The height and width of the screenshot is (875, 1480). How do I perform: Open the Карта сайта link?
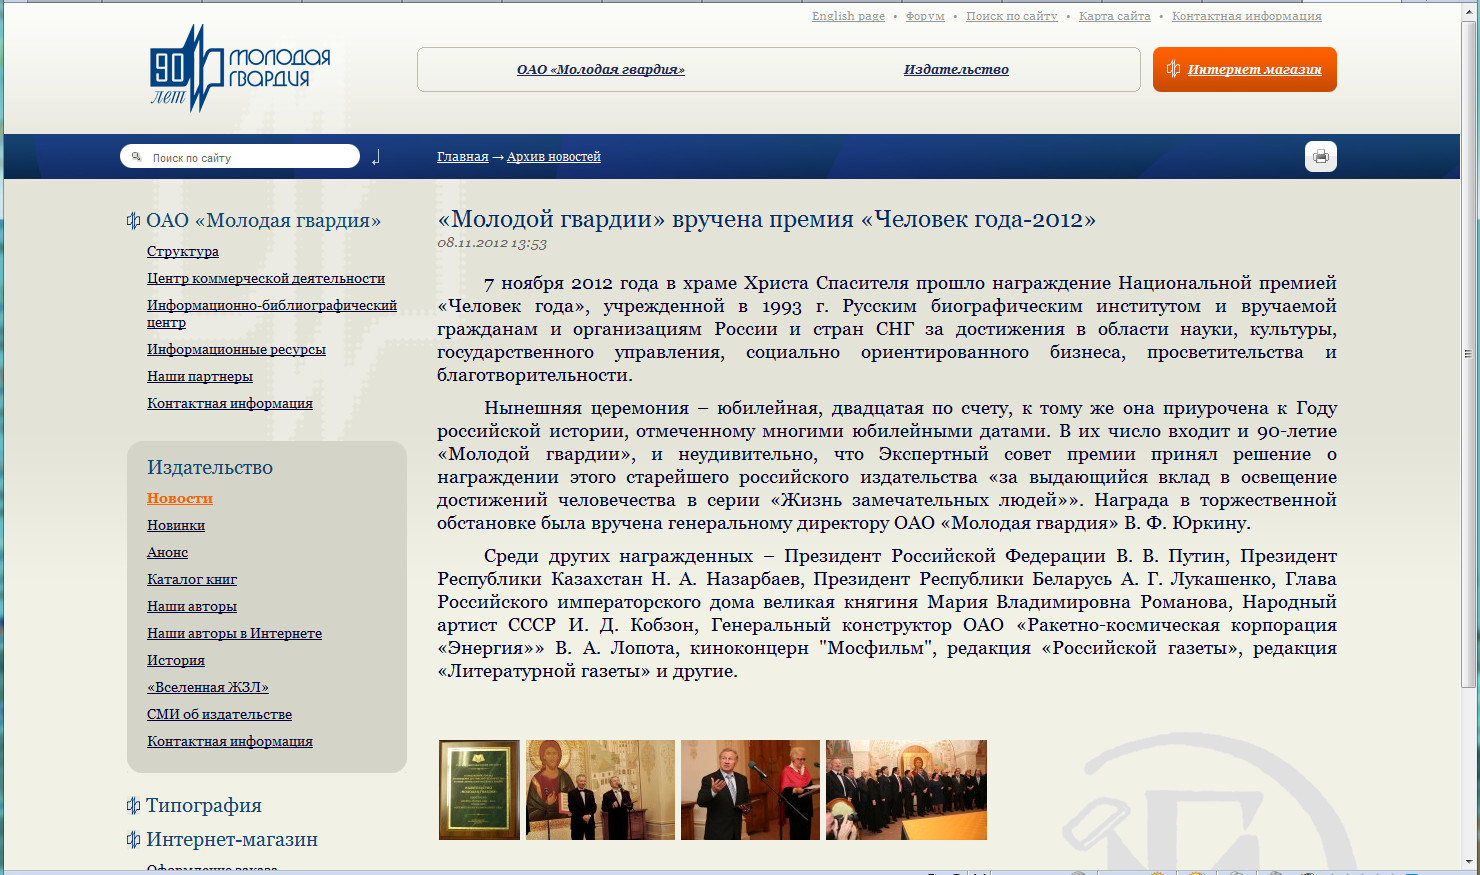[1115, 16]
